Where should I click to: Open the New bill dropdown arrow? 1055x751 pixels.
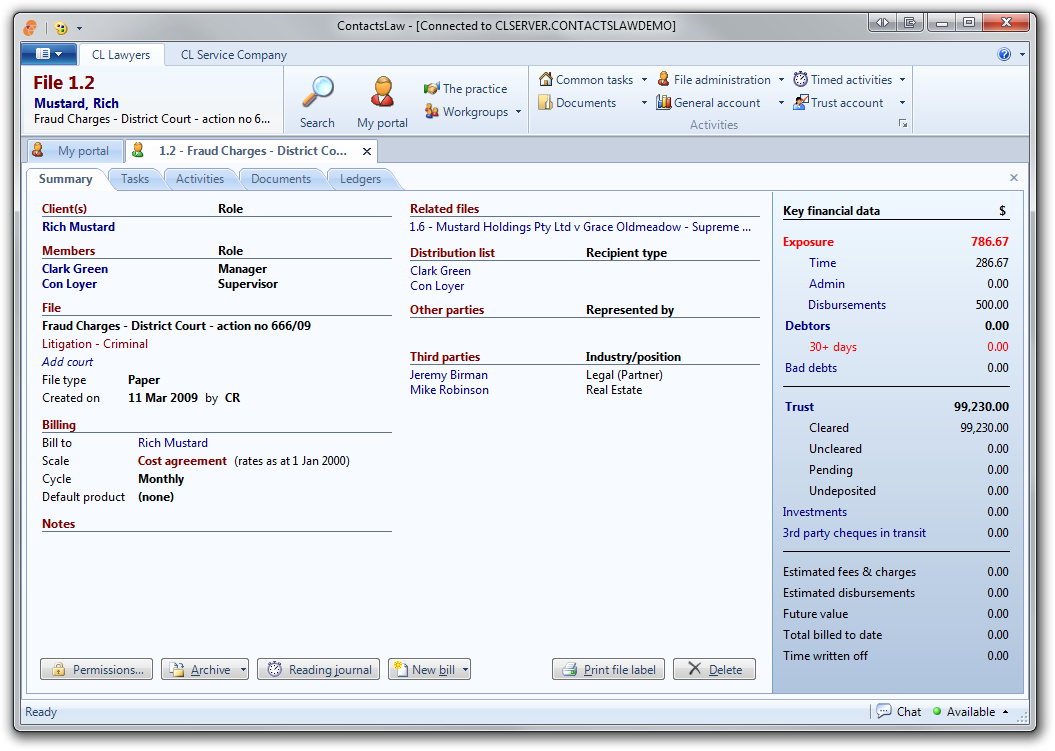pyautogui.click(x=465, y=670)
